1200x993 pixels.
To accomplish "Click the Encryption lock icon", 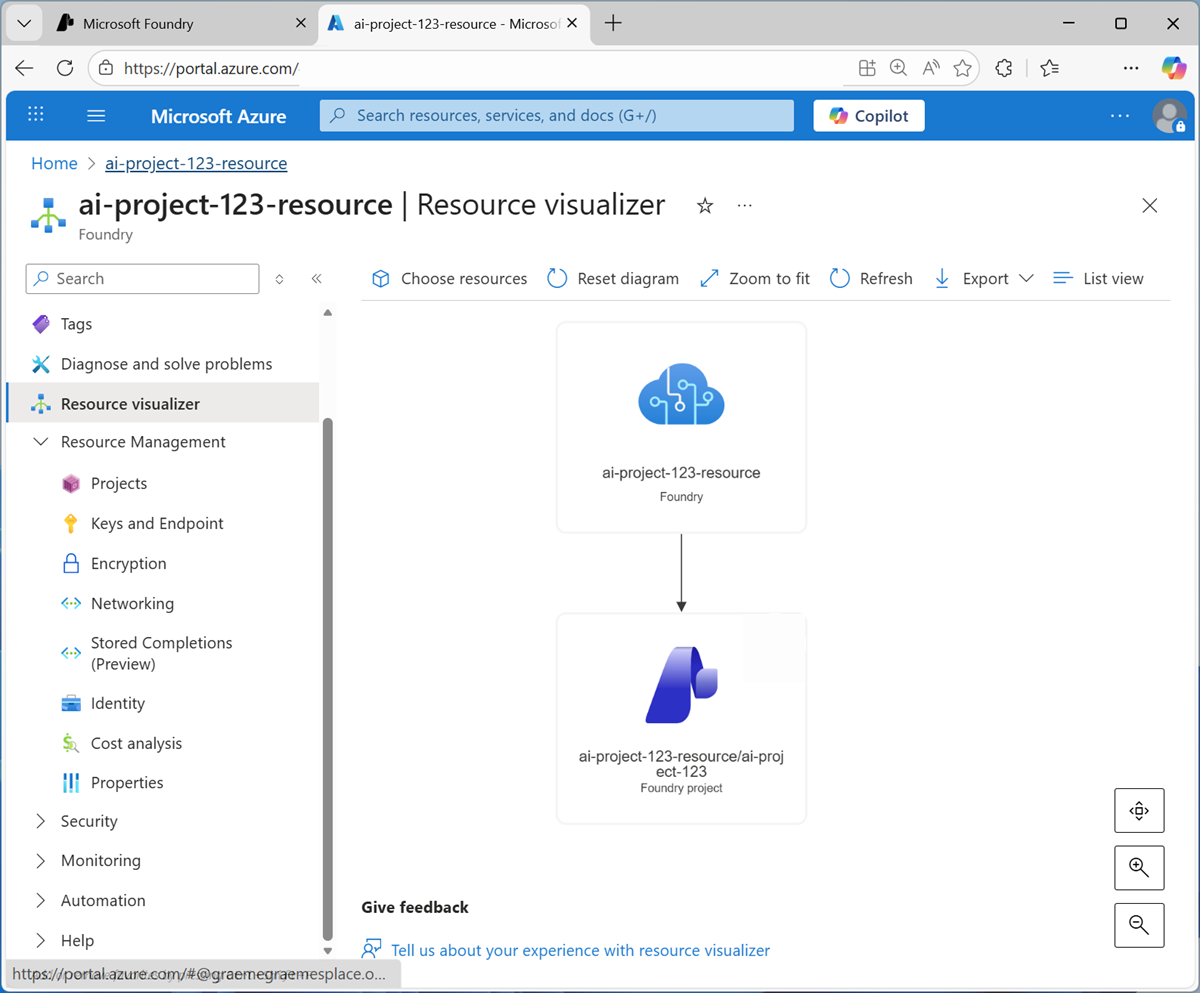I will click(70, 563).
